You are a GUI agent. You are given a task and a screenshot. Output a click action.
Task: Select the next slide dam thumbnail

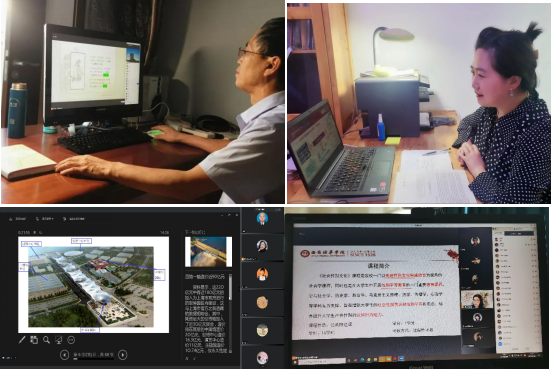pos(208,252)
